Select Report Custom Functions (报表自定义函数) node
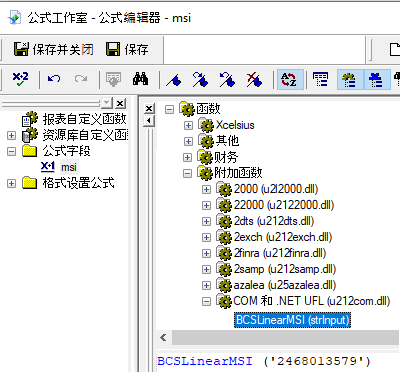This screenshot has height=372, width=400. (84, 119)
